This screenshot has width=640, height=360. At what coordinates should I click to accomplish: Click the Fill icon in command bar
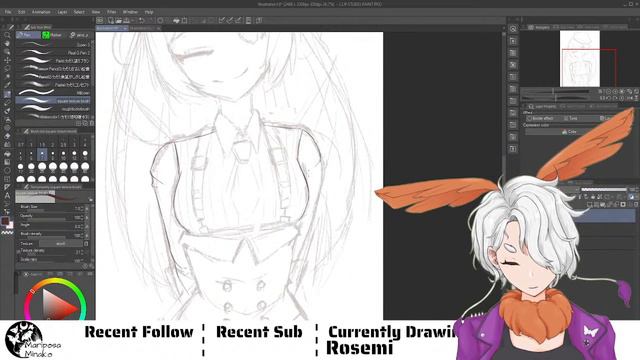(x=176, y=20)
